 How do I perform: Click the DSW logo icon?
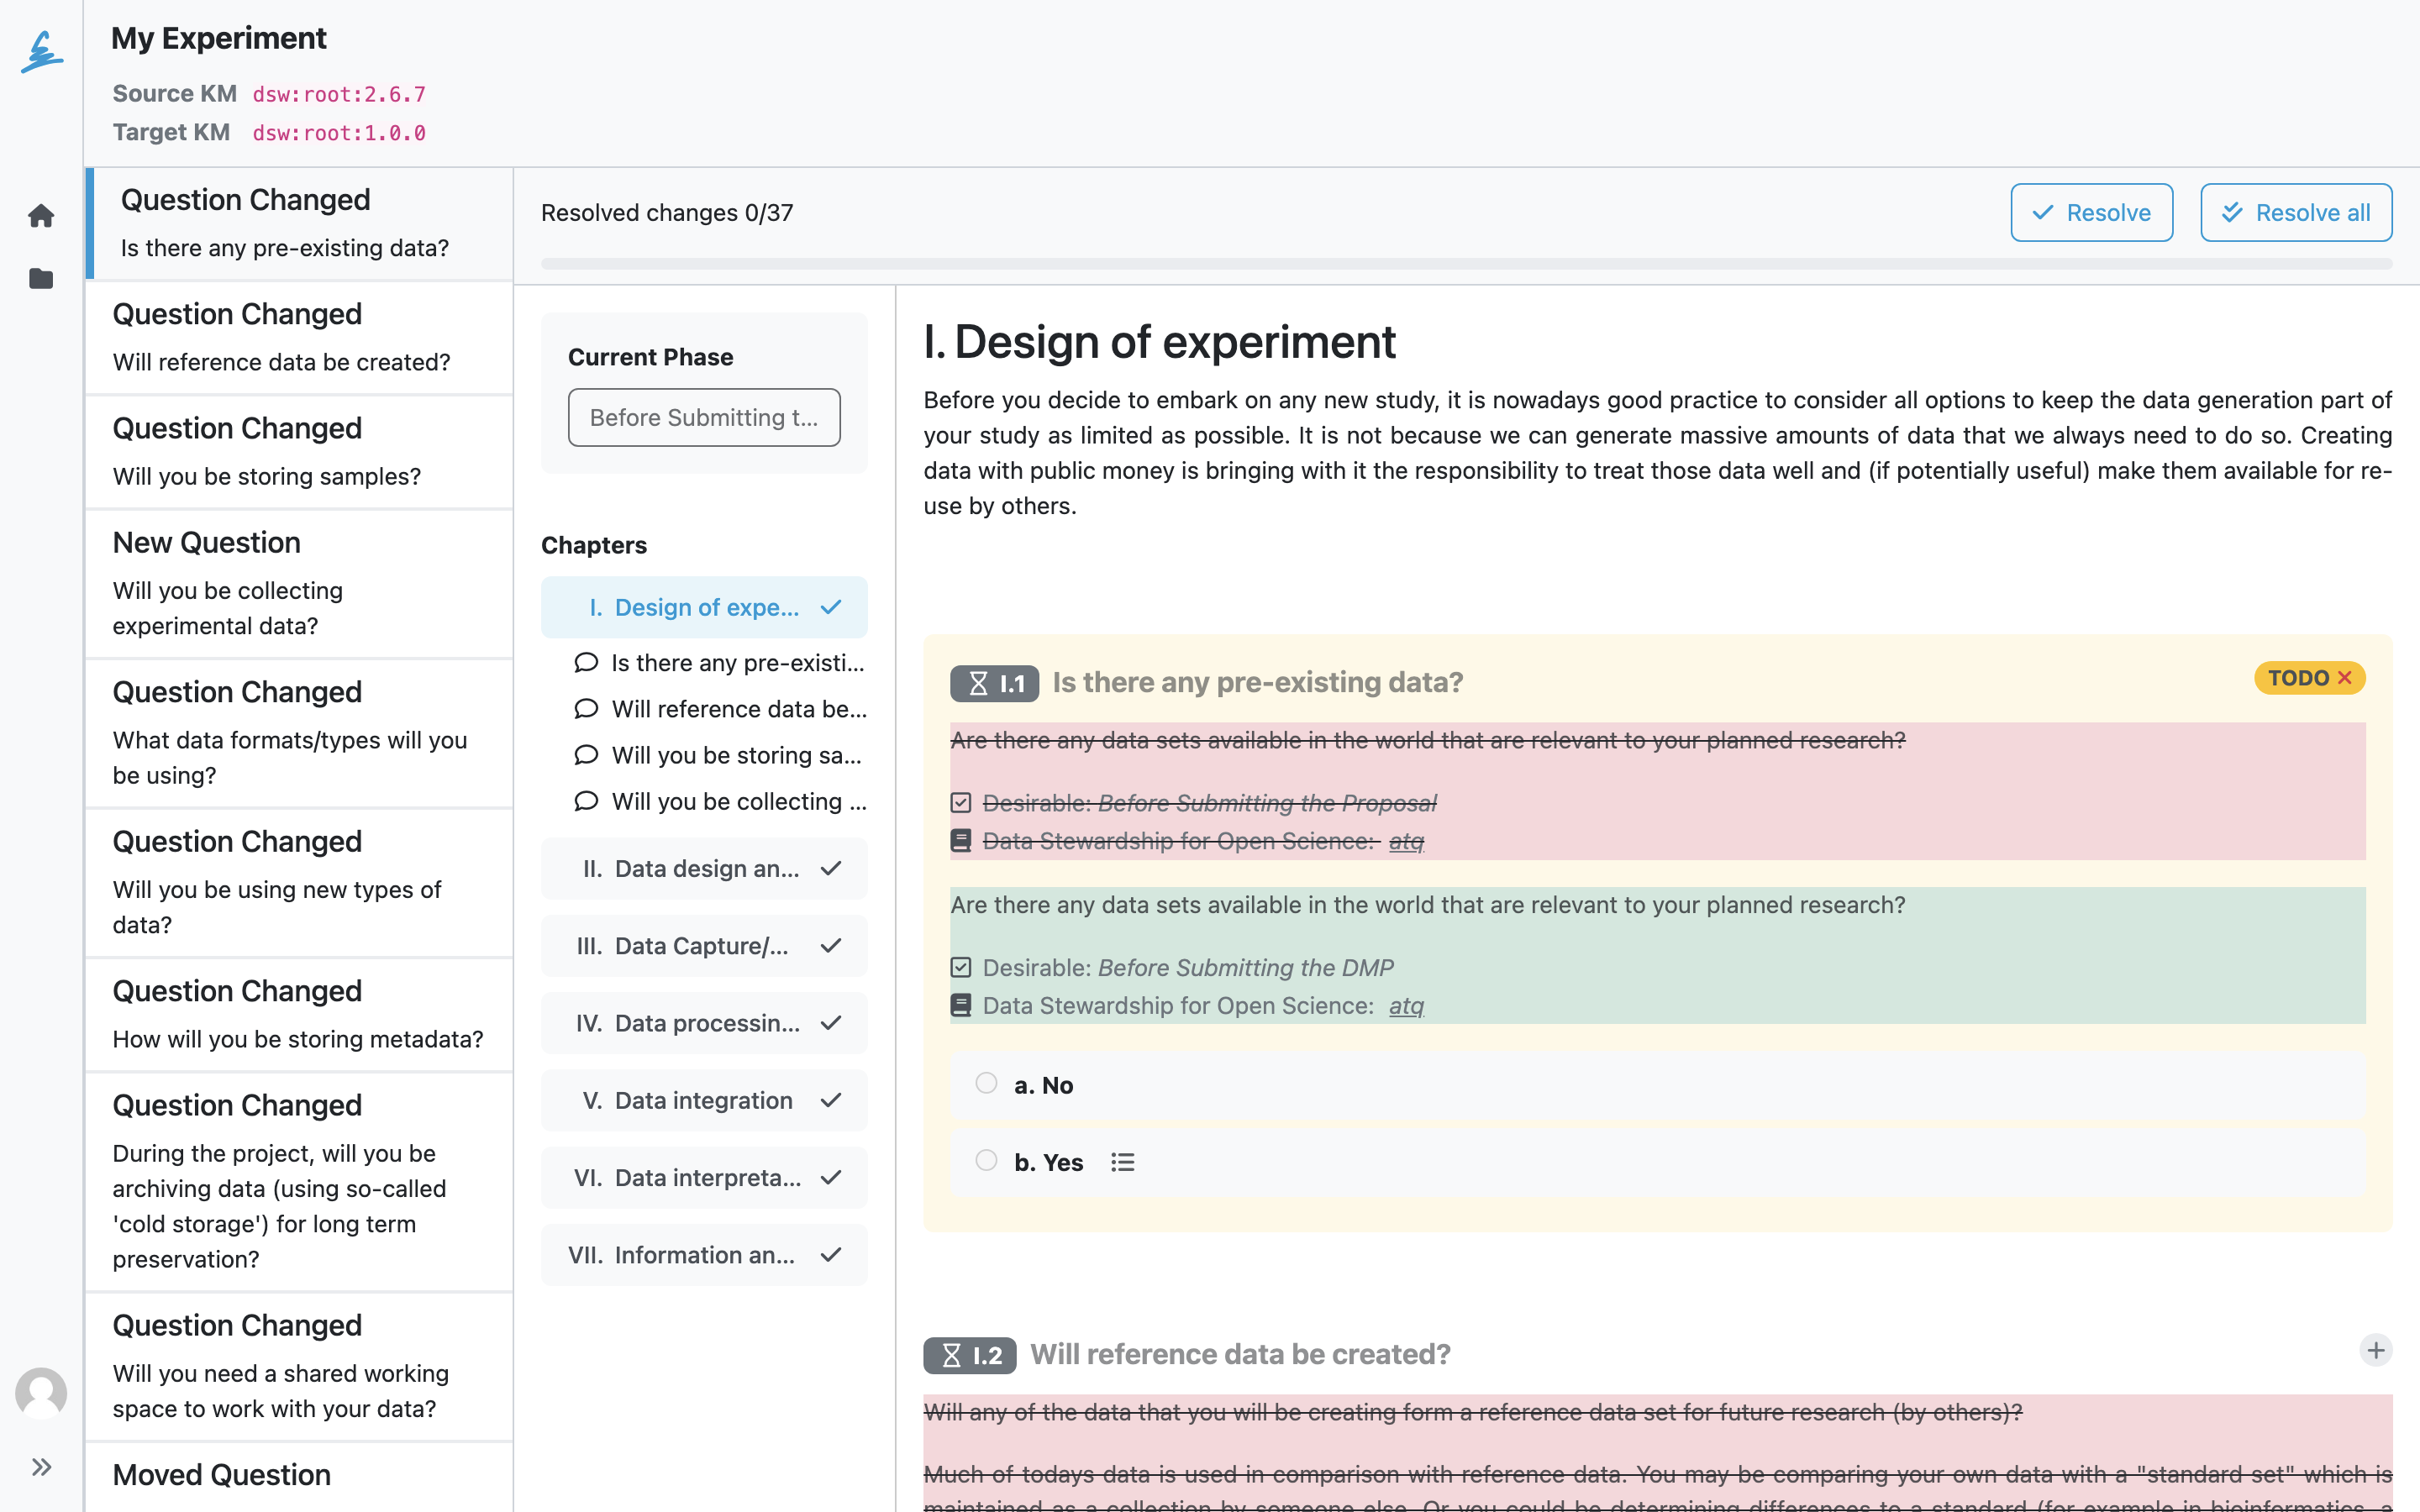click(41, 52)
